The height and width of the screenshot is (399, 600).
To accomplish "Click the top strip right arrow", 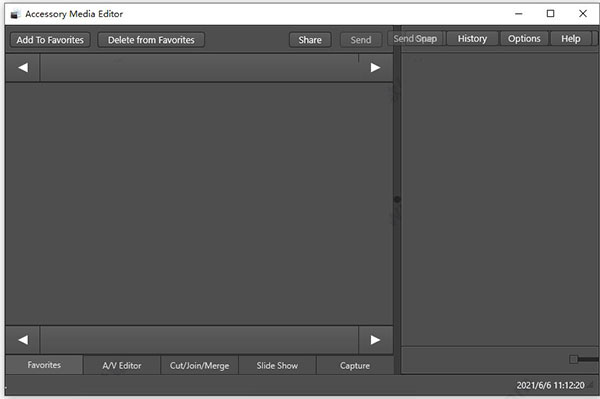I will point(375,68).
